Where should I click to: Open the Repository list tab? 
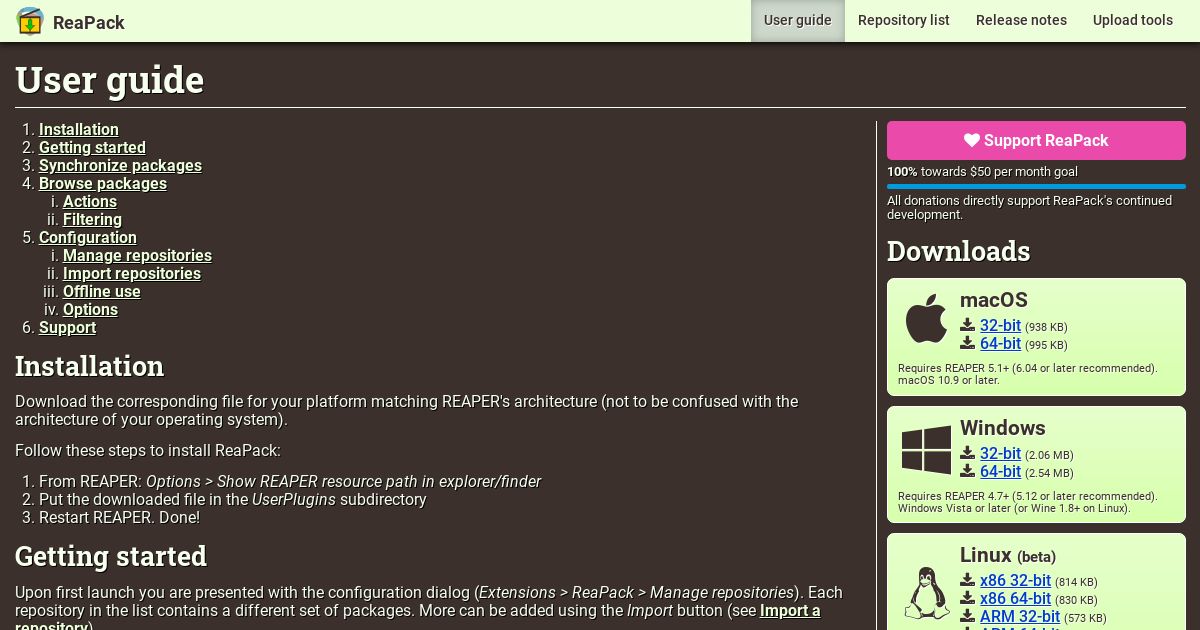tap(904, 20)
